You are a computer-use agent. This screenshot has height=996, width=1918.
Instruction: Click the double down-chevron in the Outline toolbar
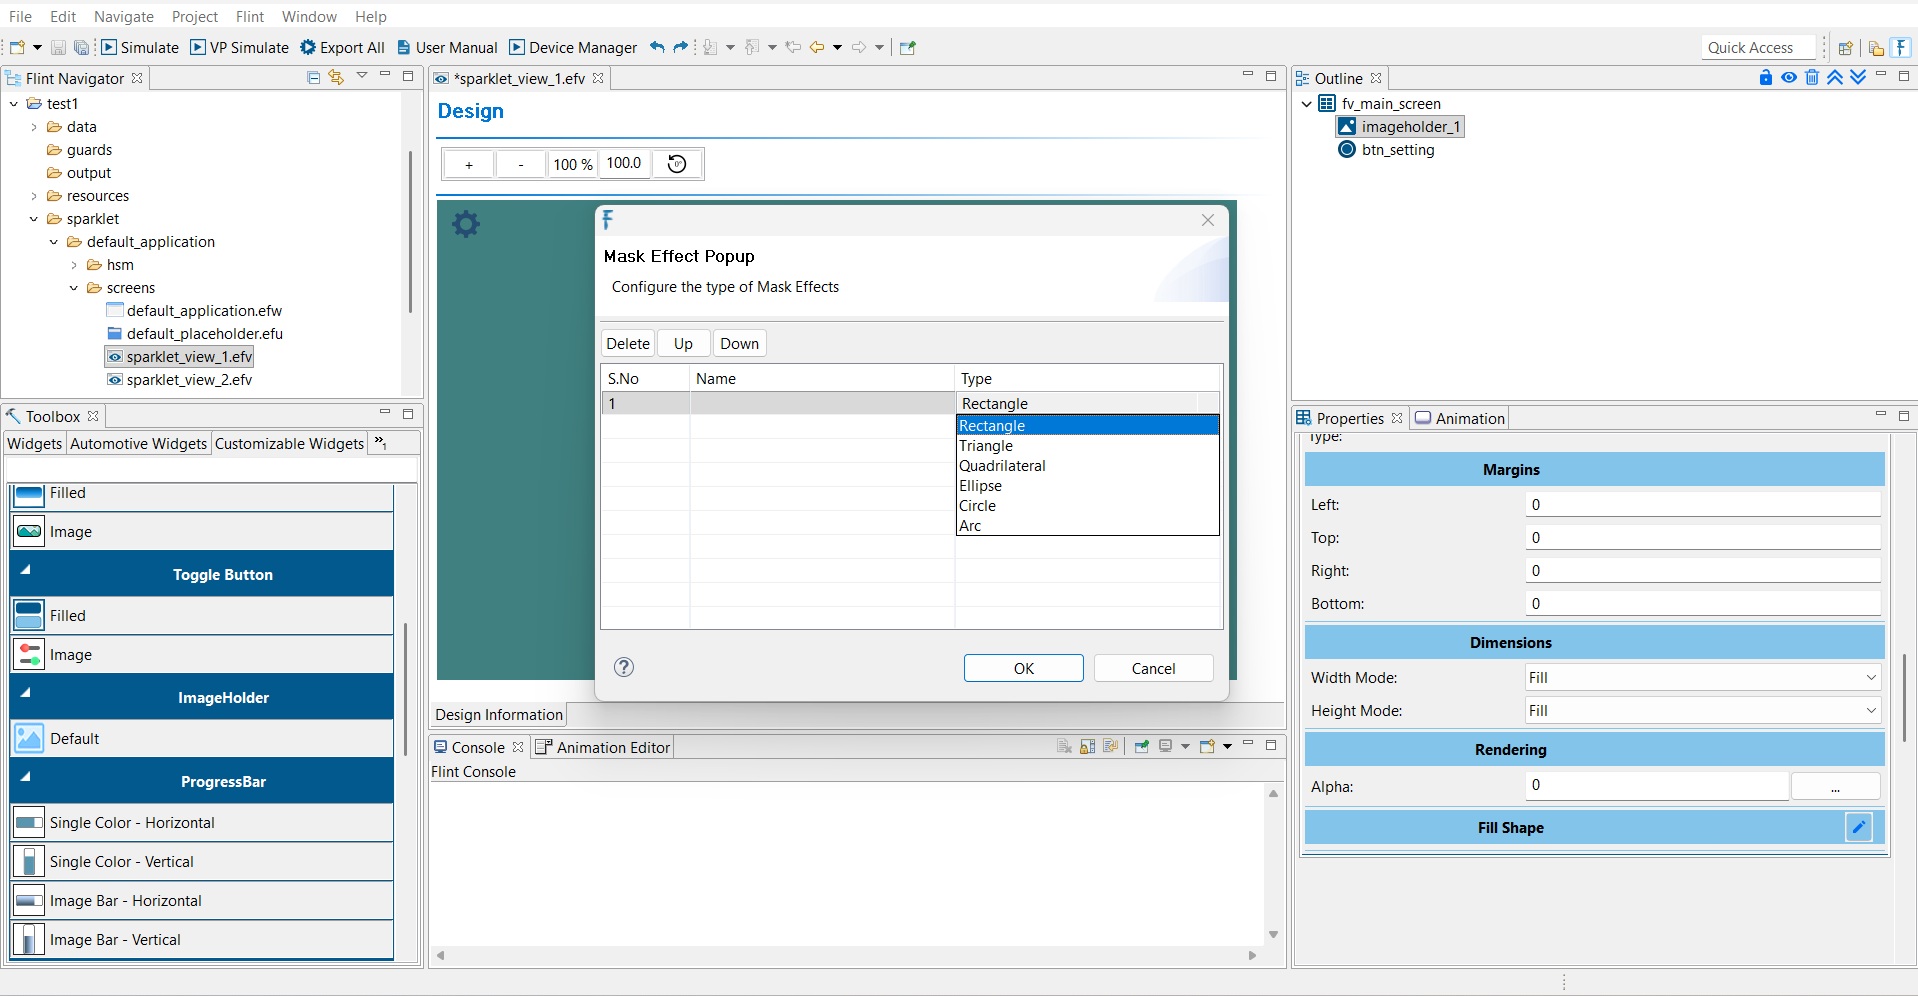1858,78
